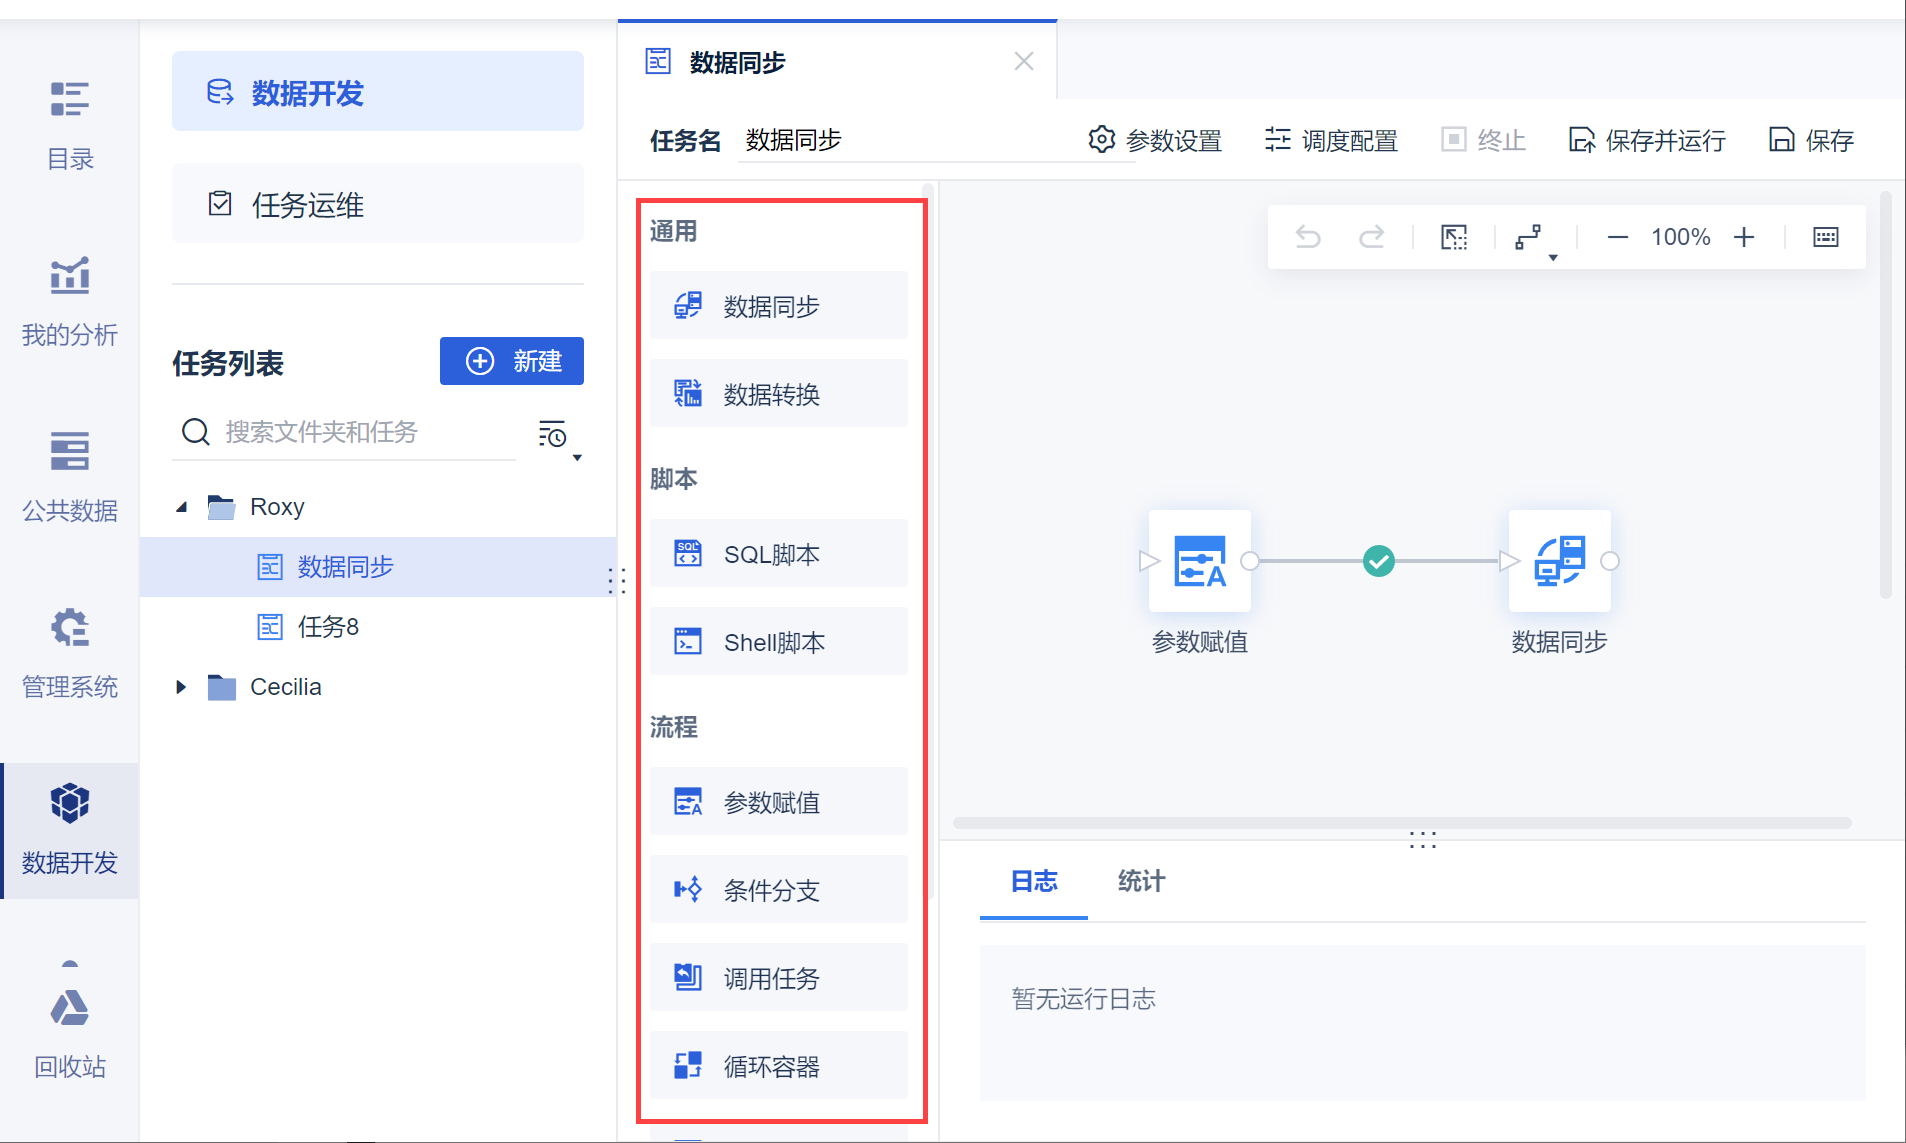Click the undo arrow in canvas toolbar
This screenshot has width=1906, height=1143.
[x=1308, y=237]
